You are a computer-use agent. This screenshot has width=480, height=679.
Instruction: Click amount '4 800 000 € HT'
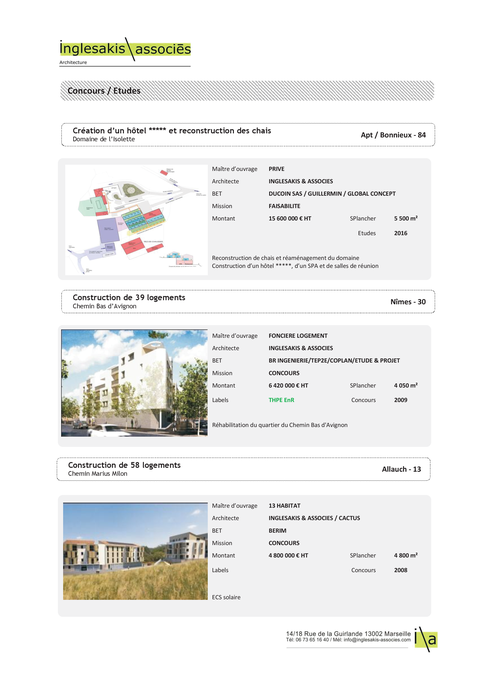tap(288, 556)
